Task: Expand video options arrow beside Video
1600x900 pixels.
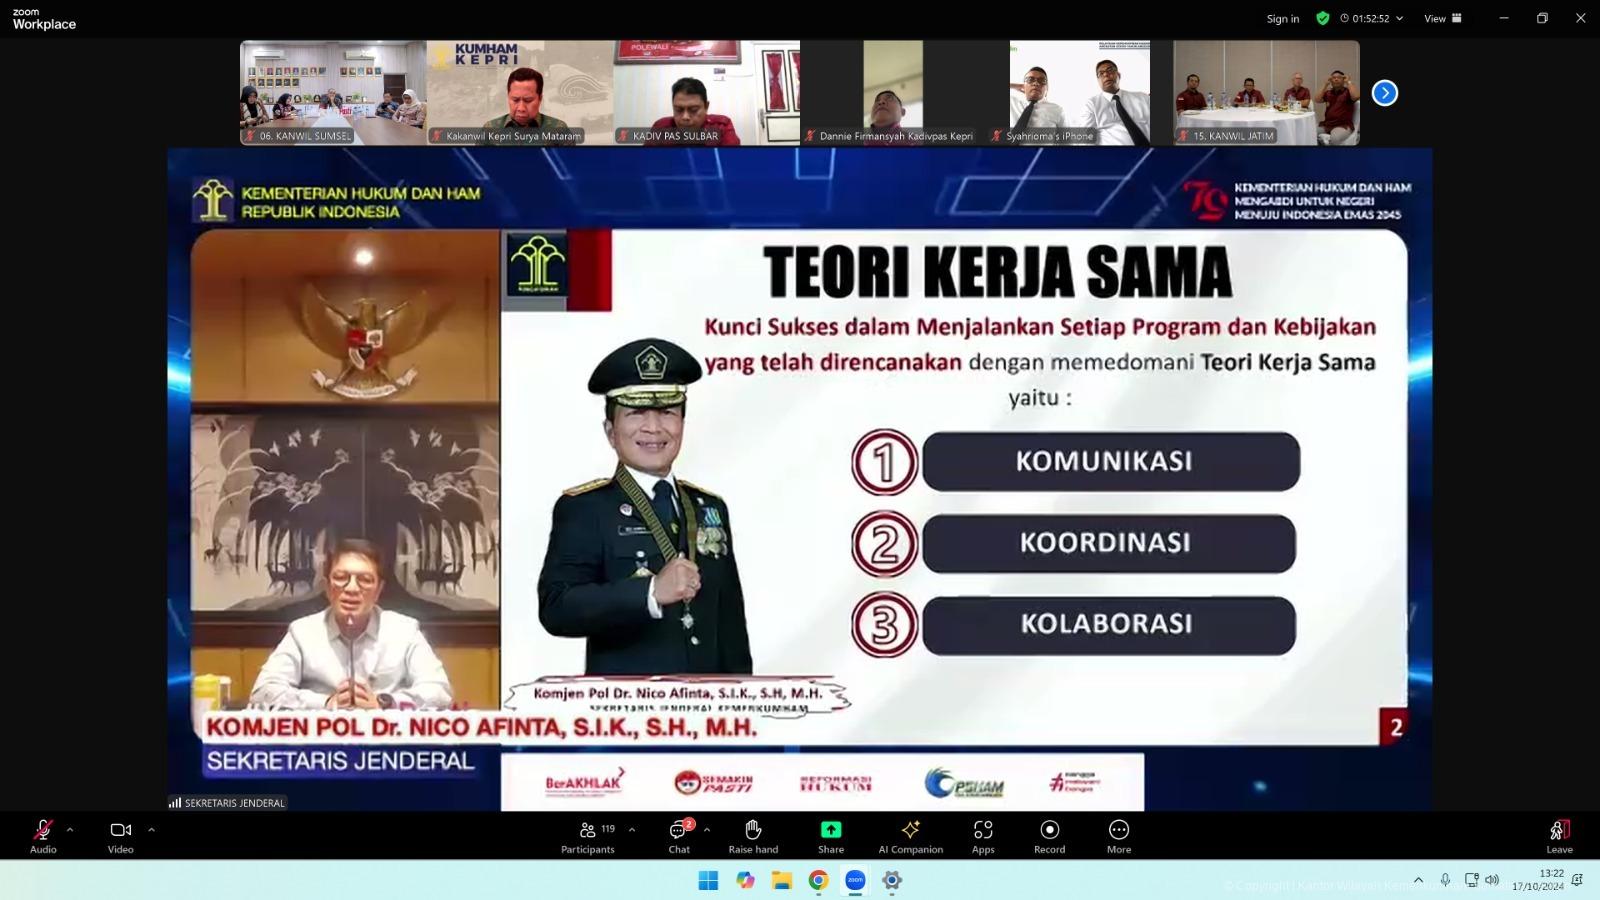Action: click(152, 830)
